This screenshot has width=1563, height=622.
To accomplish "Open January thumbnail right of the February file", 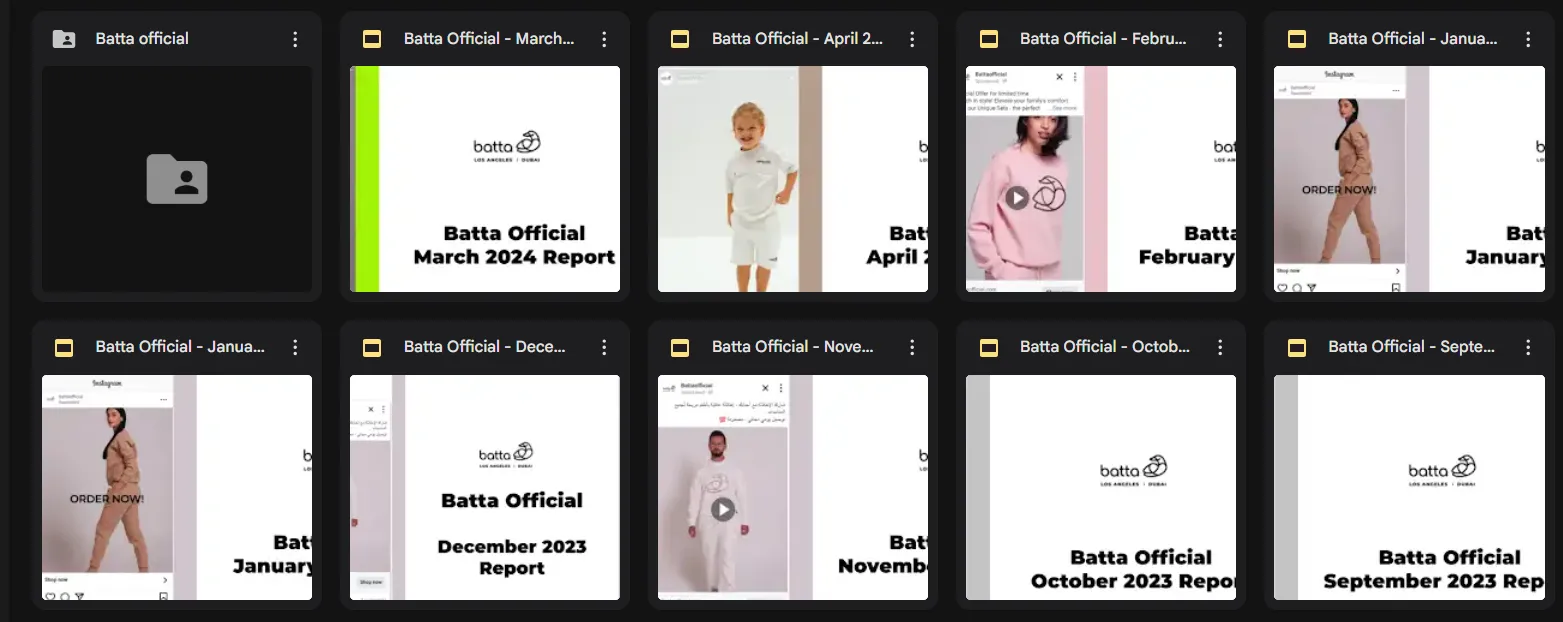I will tap(1409, 179).
